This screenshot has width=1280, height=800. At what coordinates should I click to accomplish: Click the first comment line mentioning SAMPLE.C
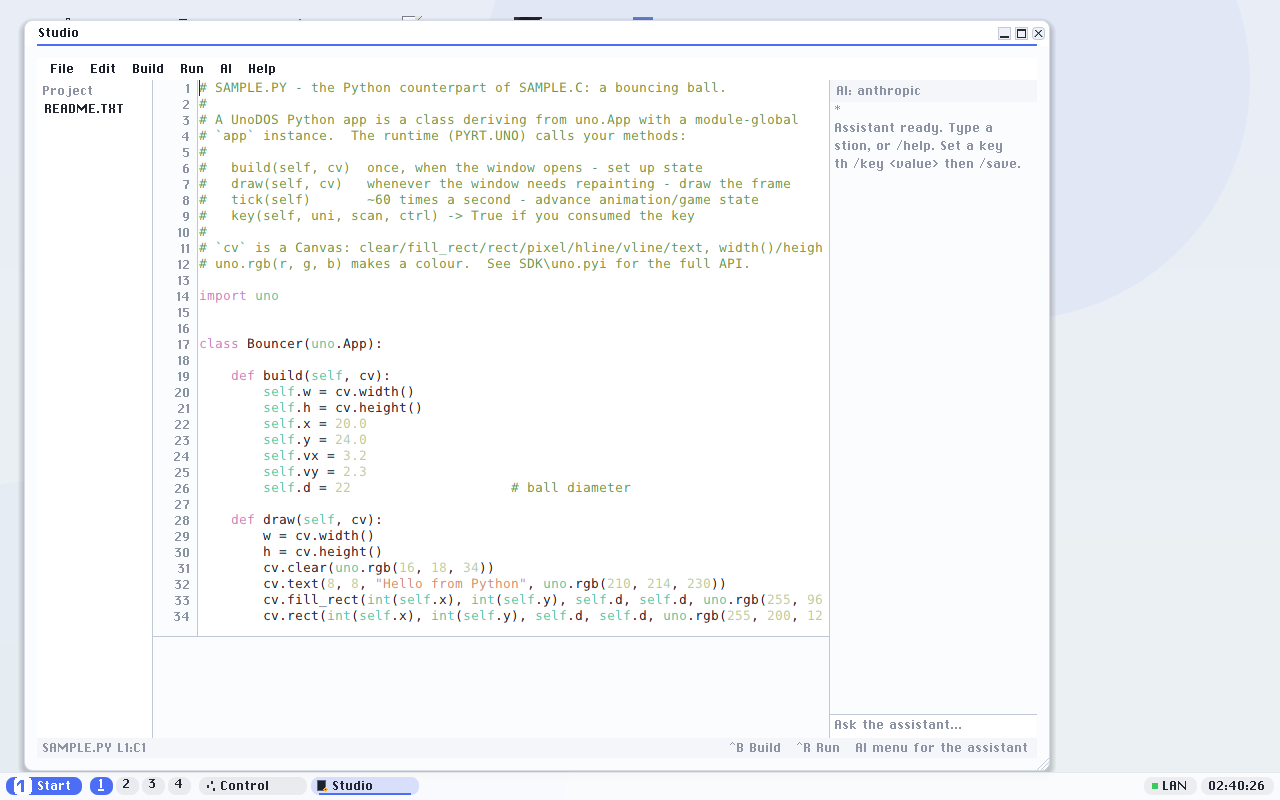[463, 88]
